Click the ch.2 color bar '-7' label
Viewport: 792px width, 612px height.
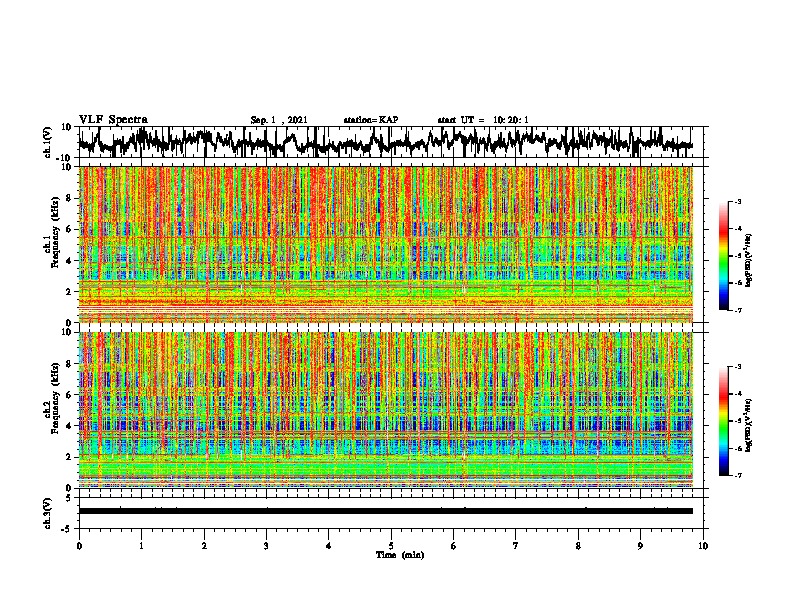pos(738,476)
